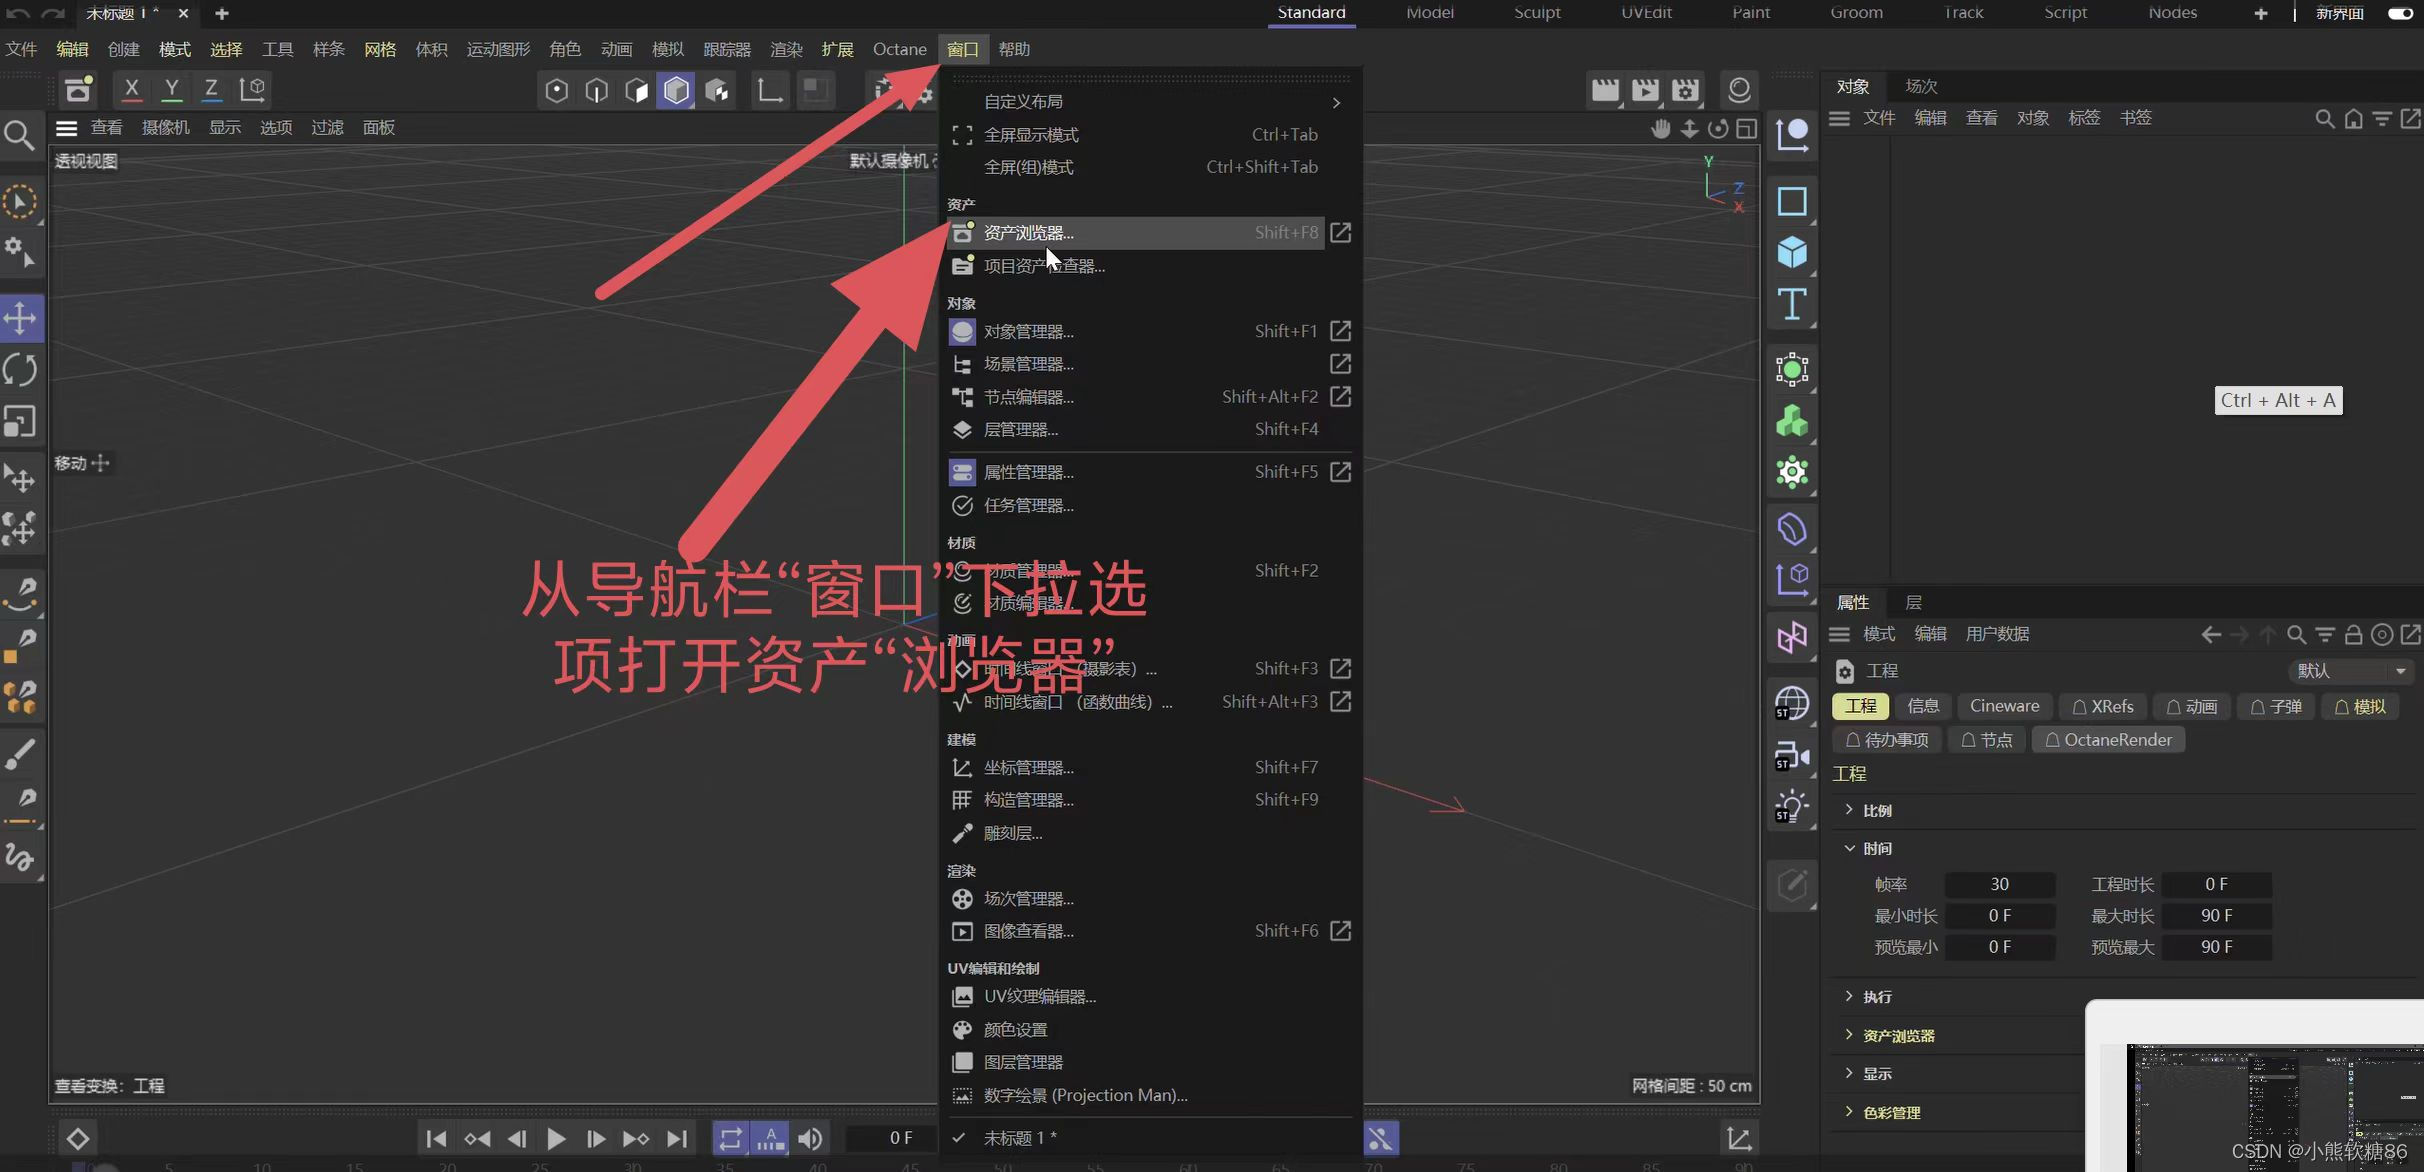Viewport: 2424px width, 1172px height.
Task: Click the 帧率 value field showing 30
Action: (x=1999, y=884)
